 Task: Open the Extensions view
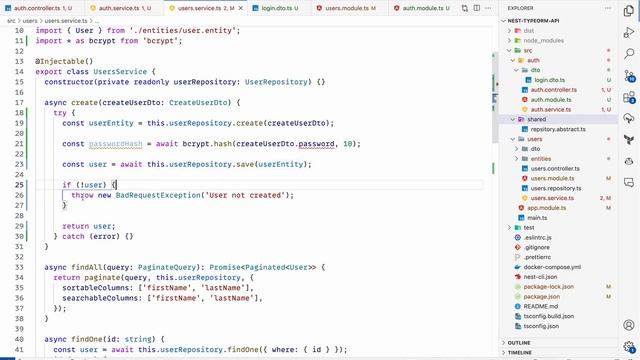(629, 97)
